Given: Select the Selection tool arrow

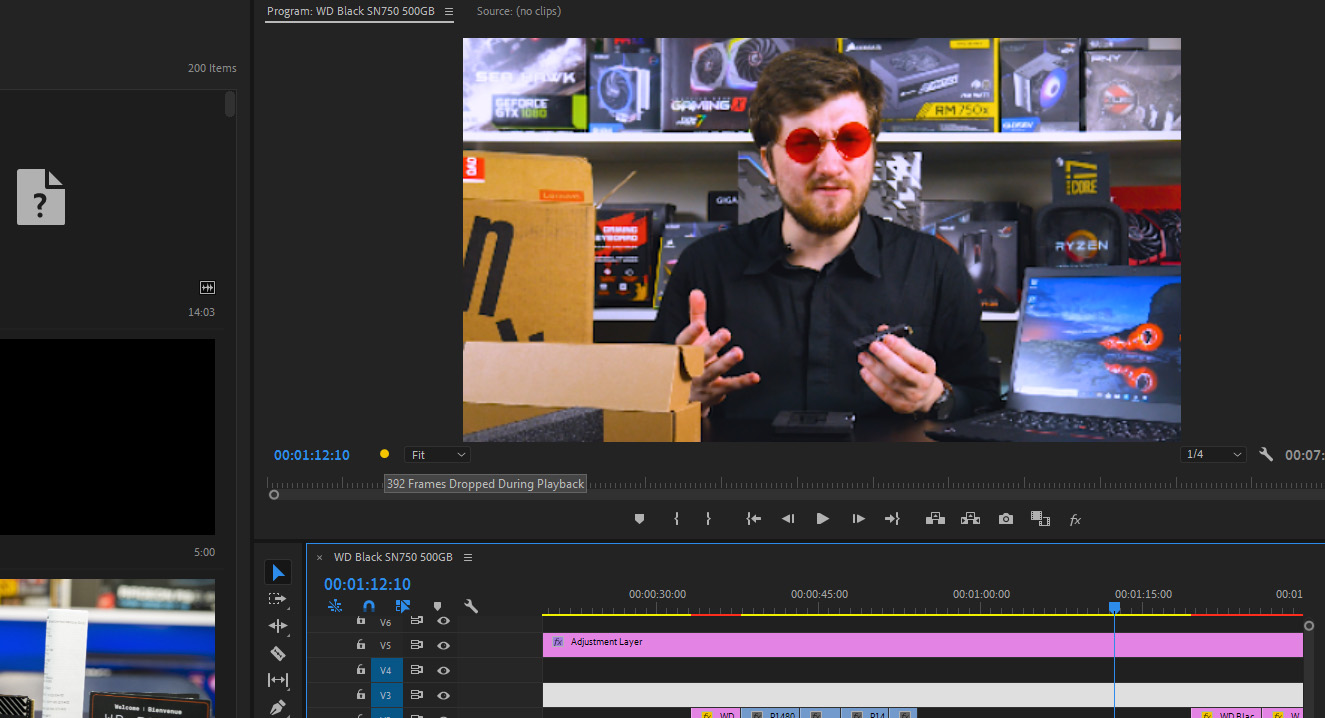Looking at the screenshot, I should (278, 572).
